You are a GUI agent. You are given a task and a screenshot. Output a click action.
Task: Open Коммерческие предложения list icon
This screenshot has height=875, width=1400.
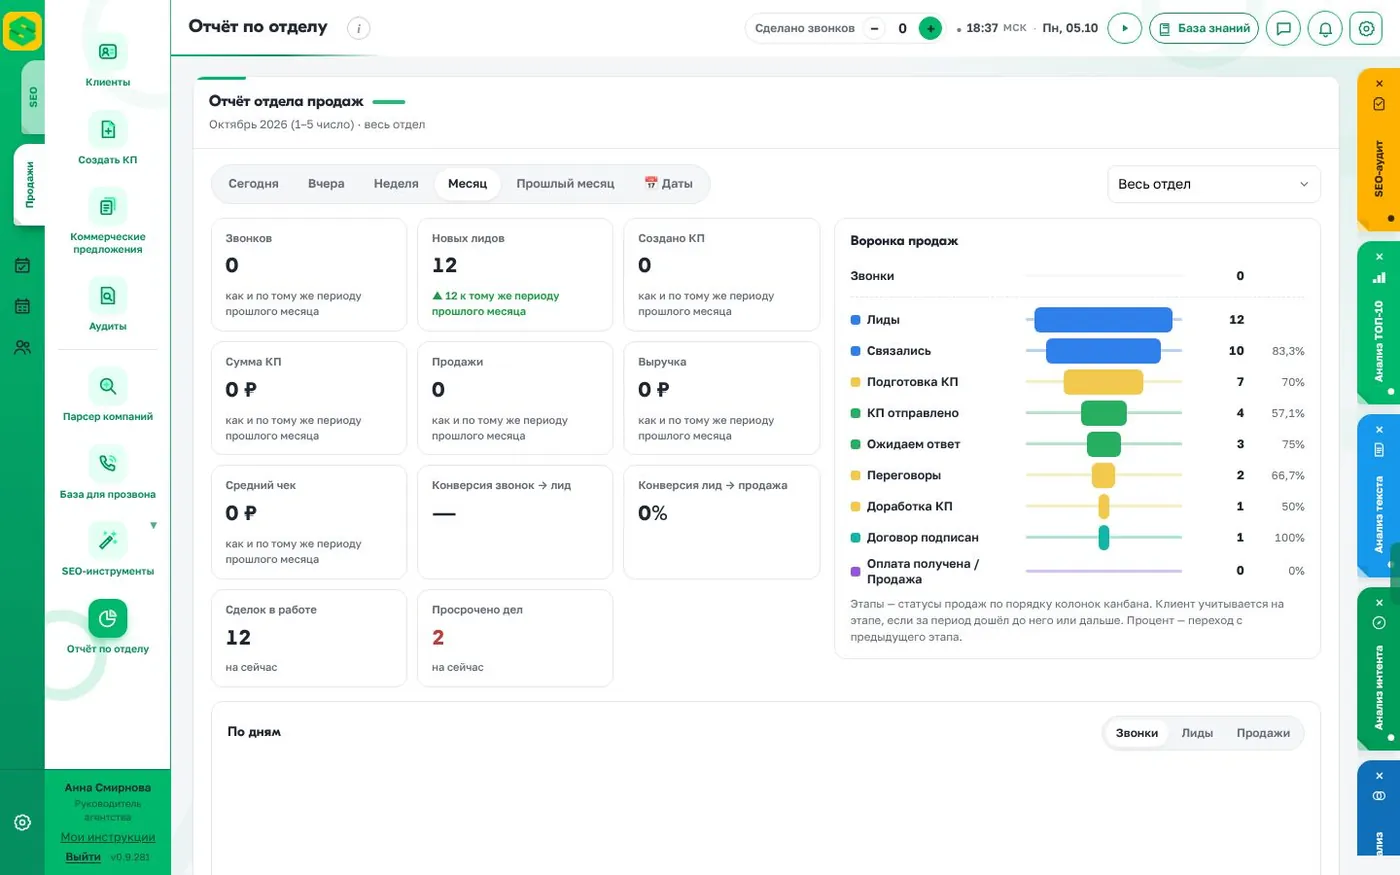108,207
